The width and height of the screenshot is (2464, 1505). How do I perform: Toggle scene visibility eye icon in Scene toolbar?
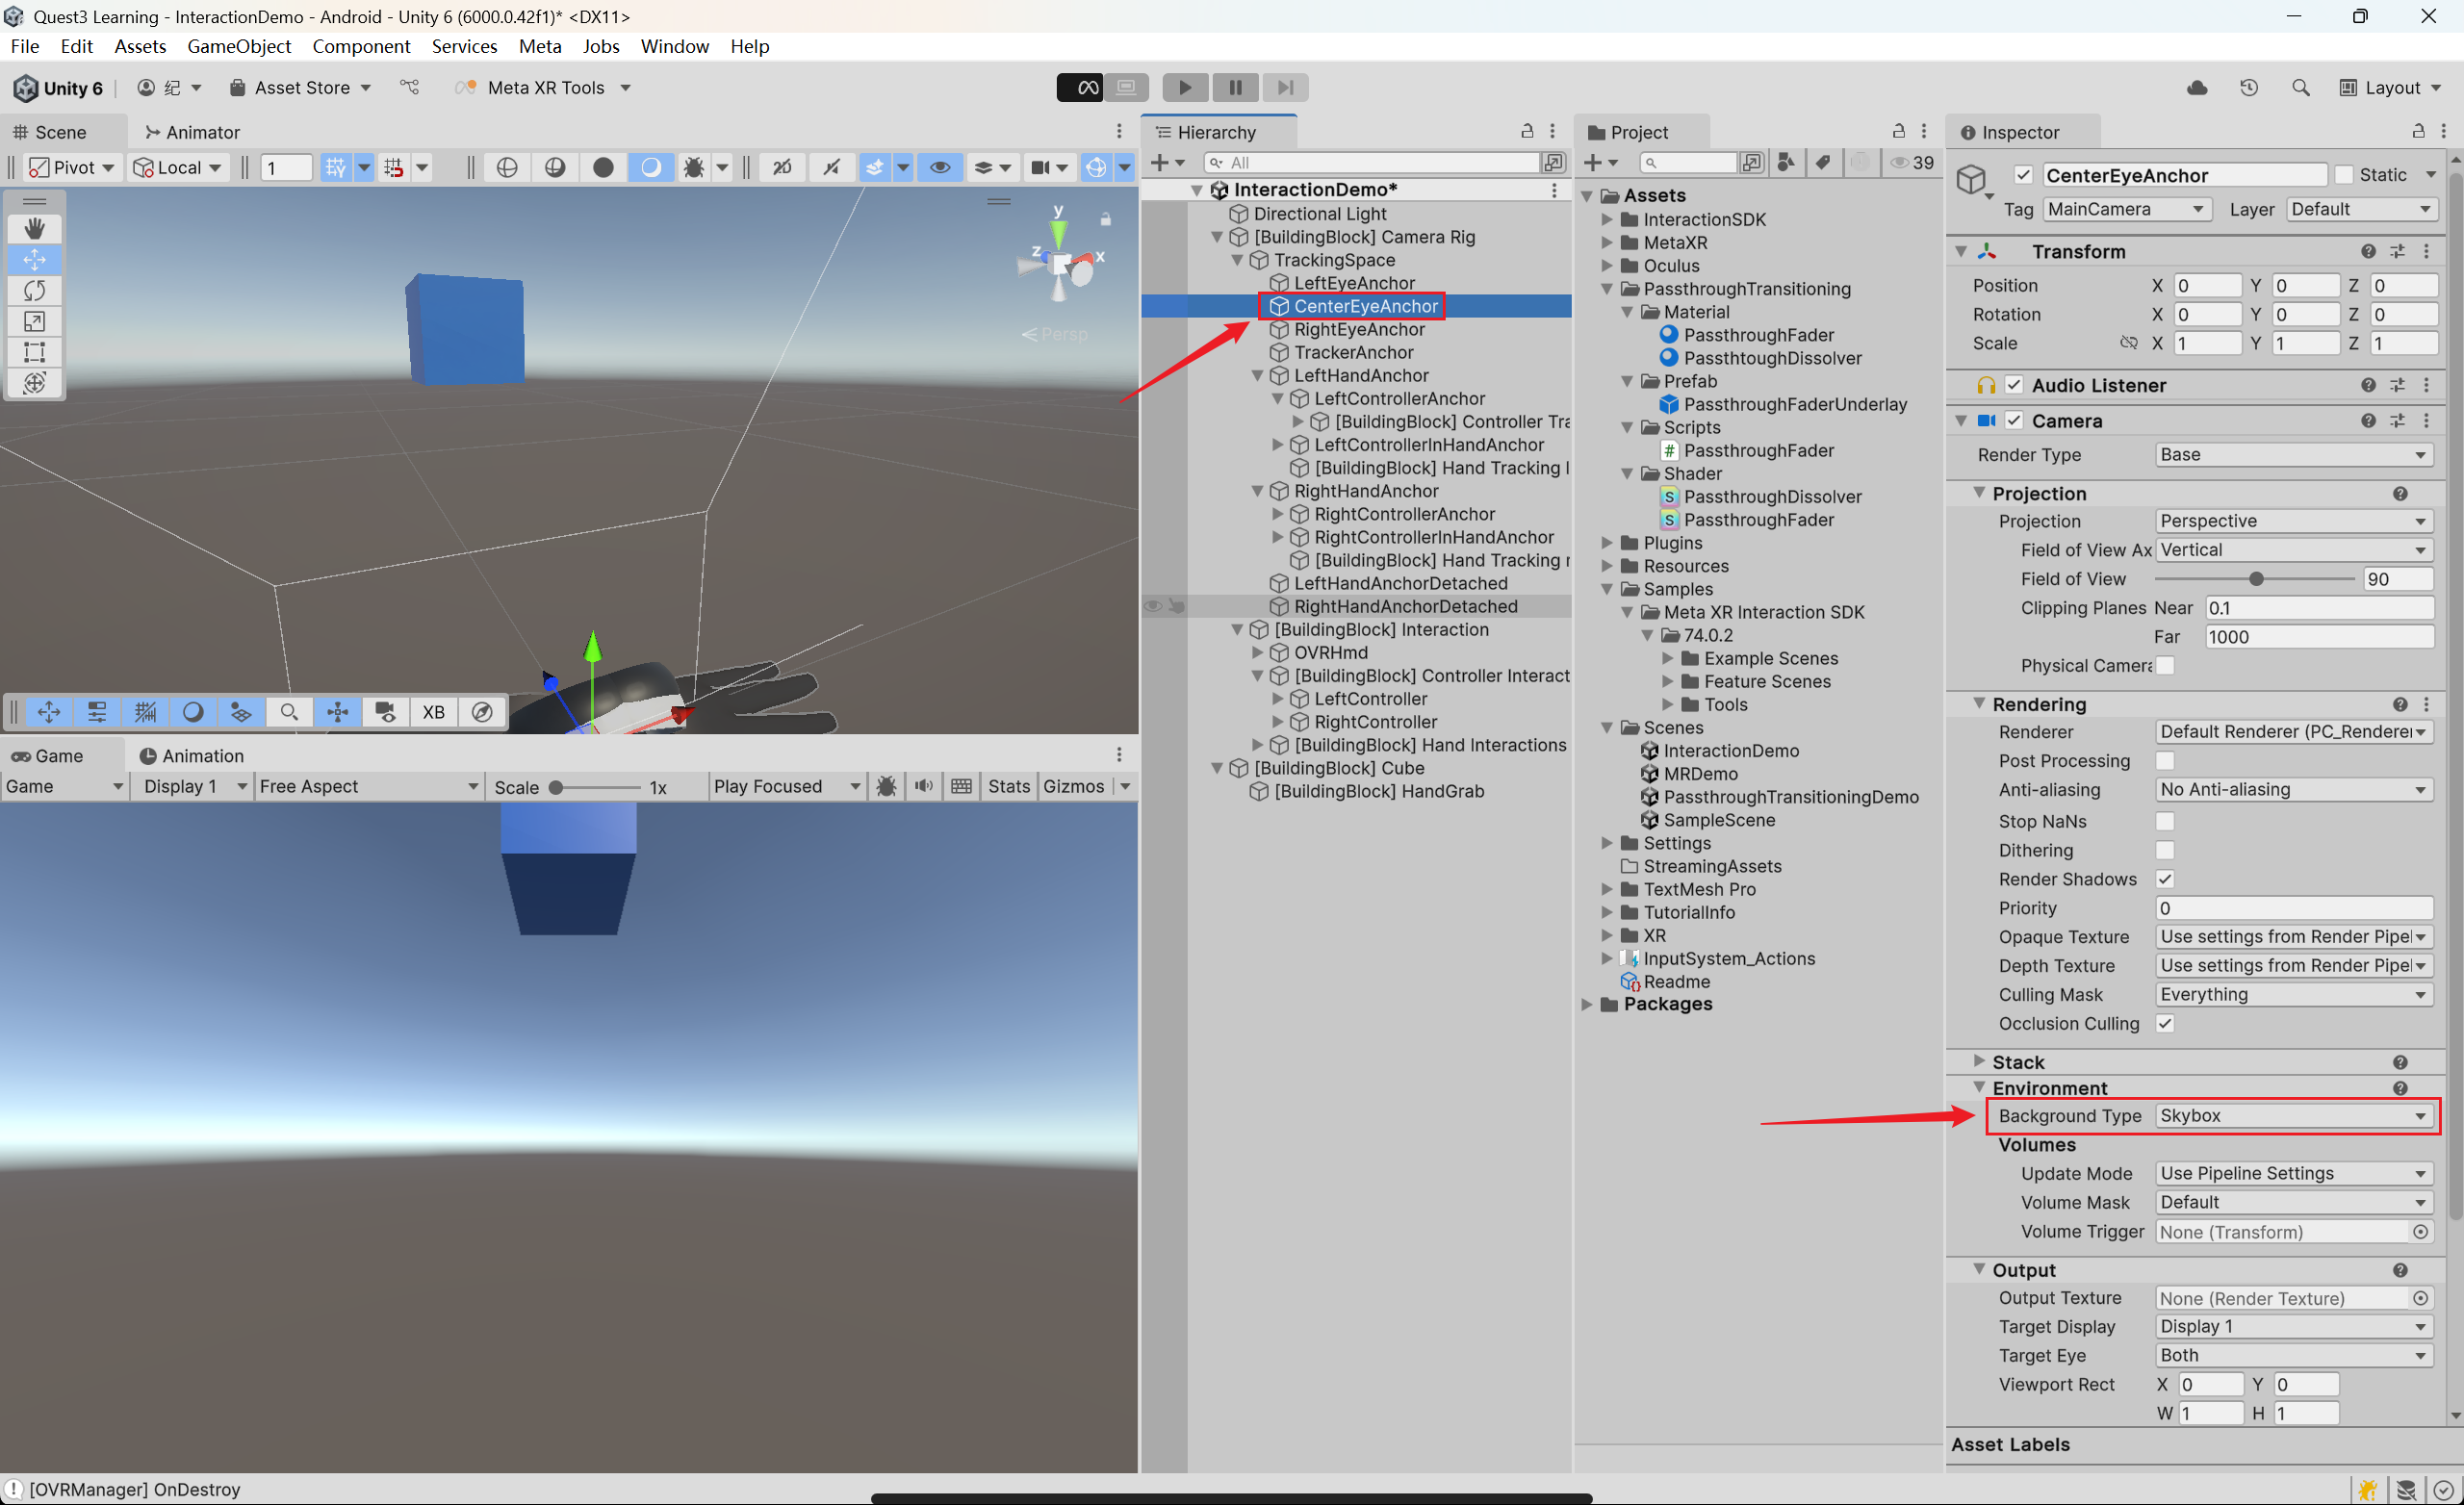940,168
